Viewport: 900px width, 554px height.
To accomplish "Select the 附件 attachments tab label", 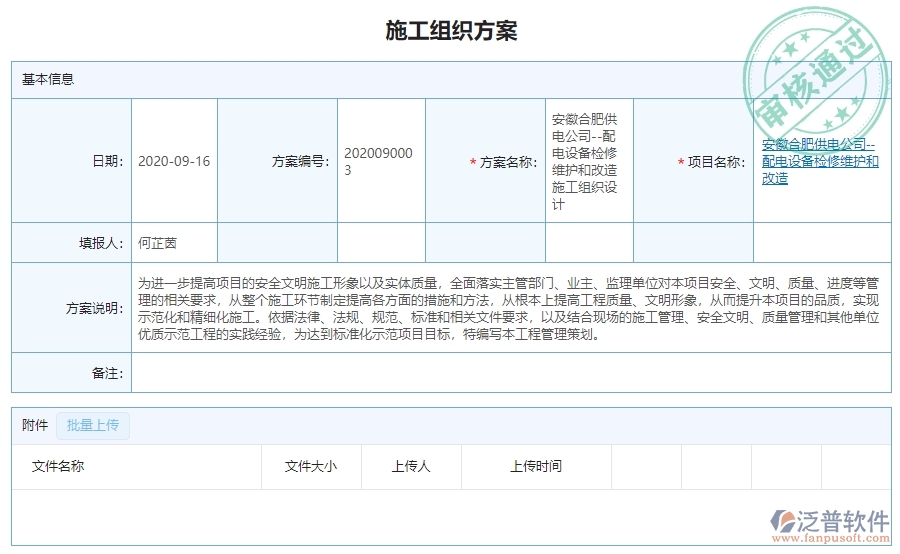I will 35,425.
